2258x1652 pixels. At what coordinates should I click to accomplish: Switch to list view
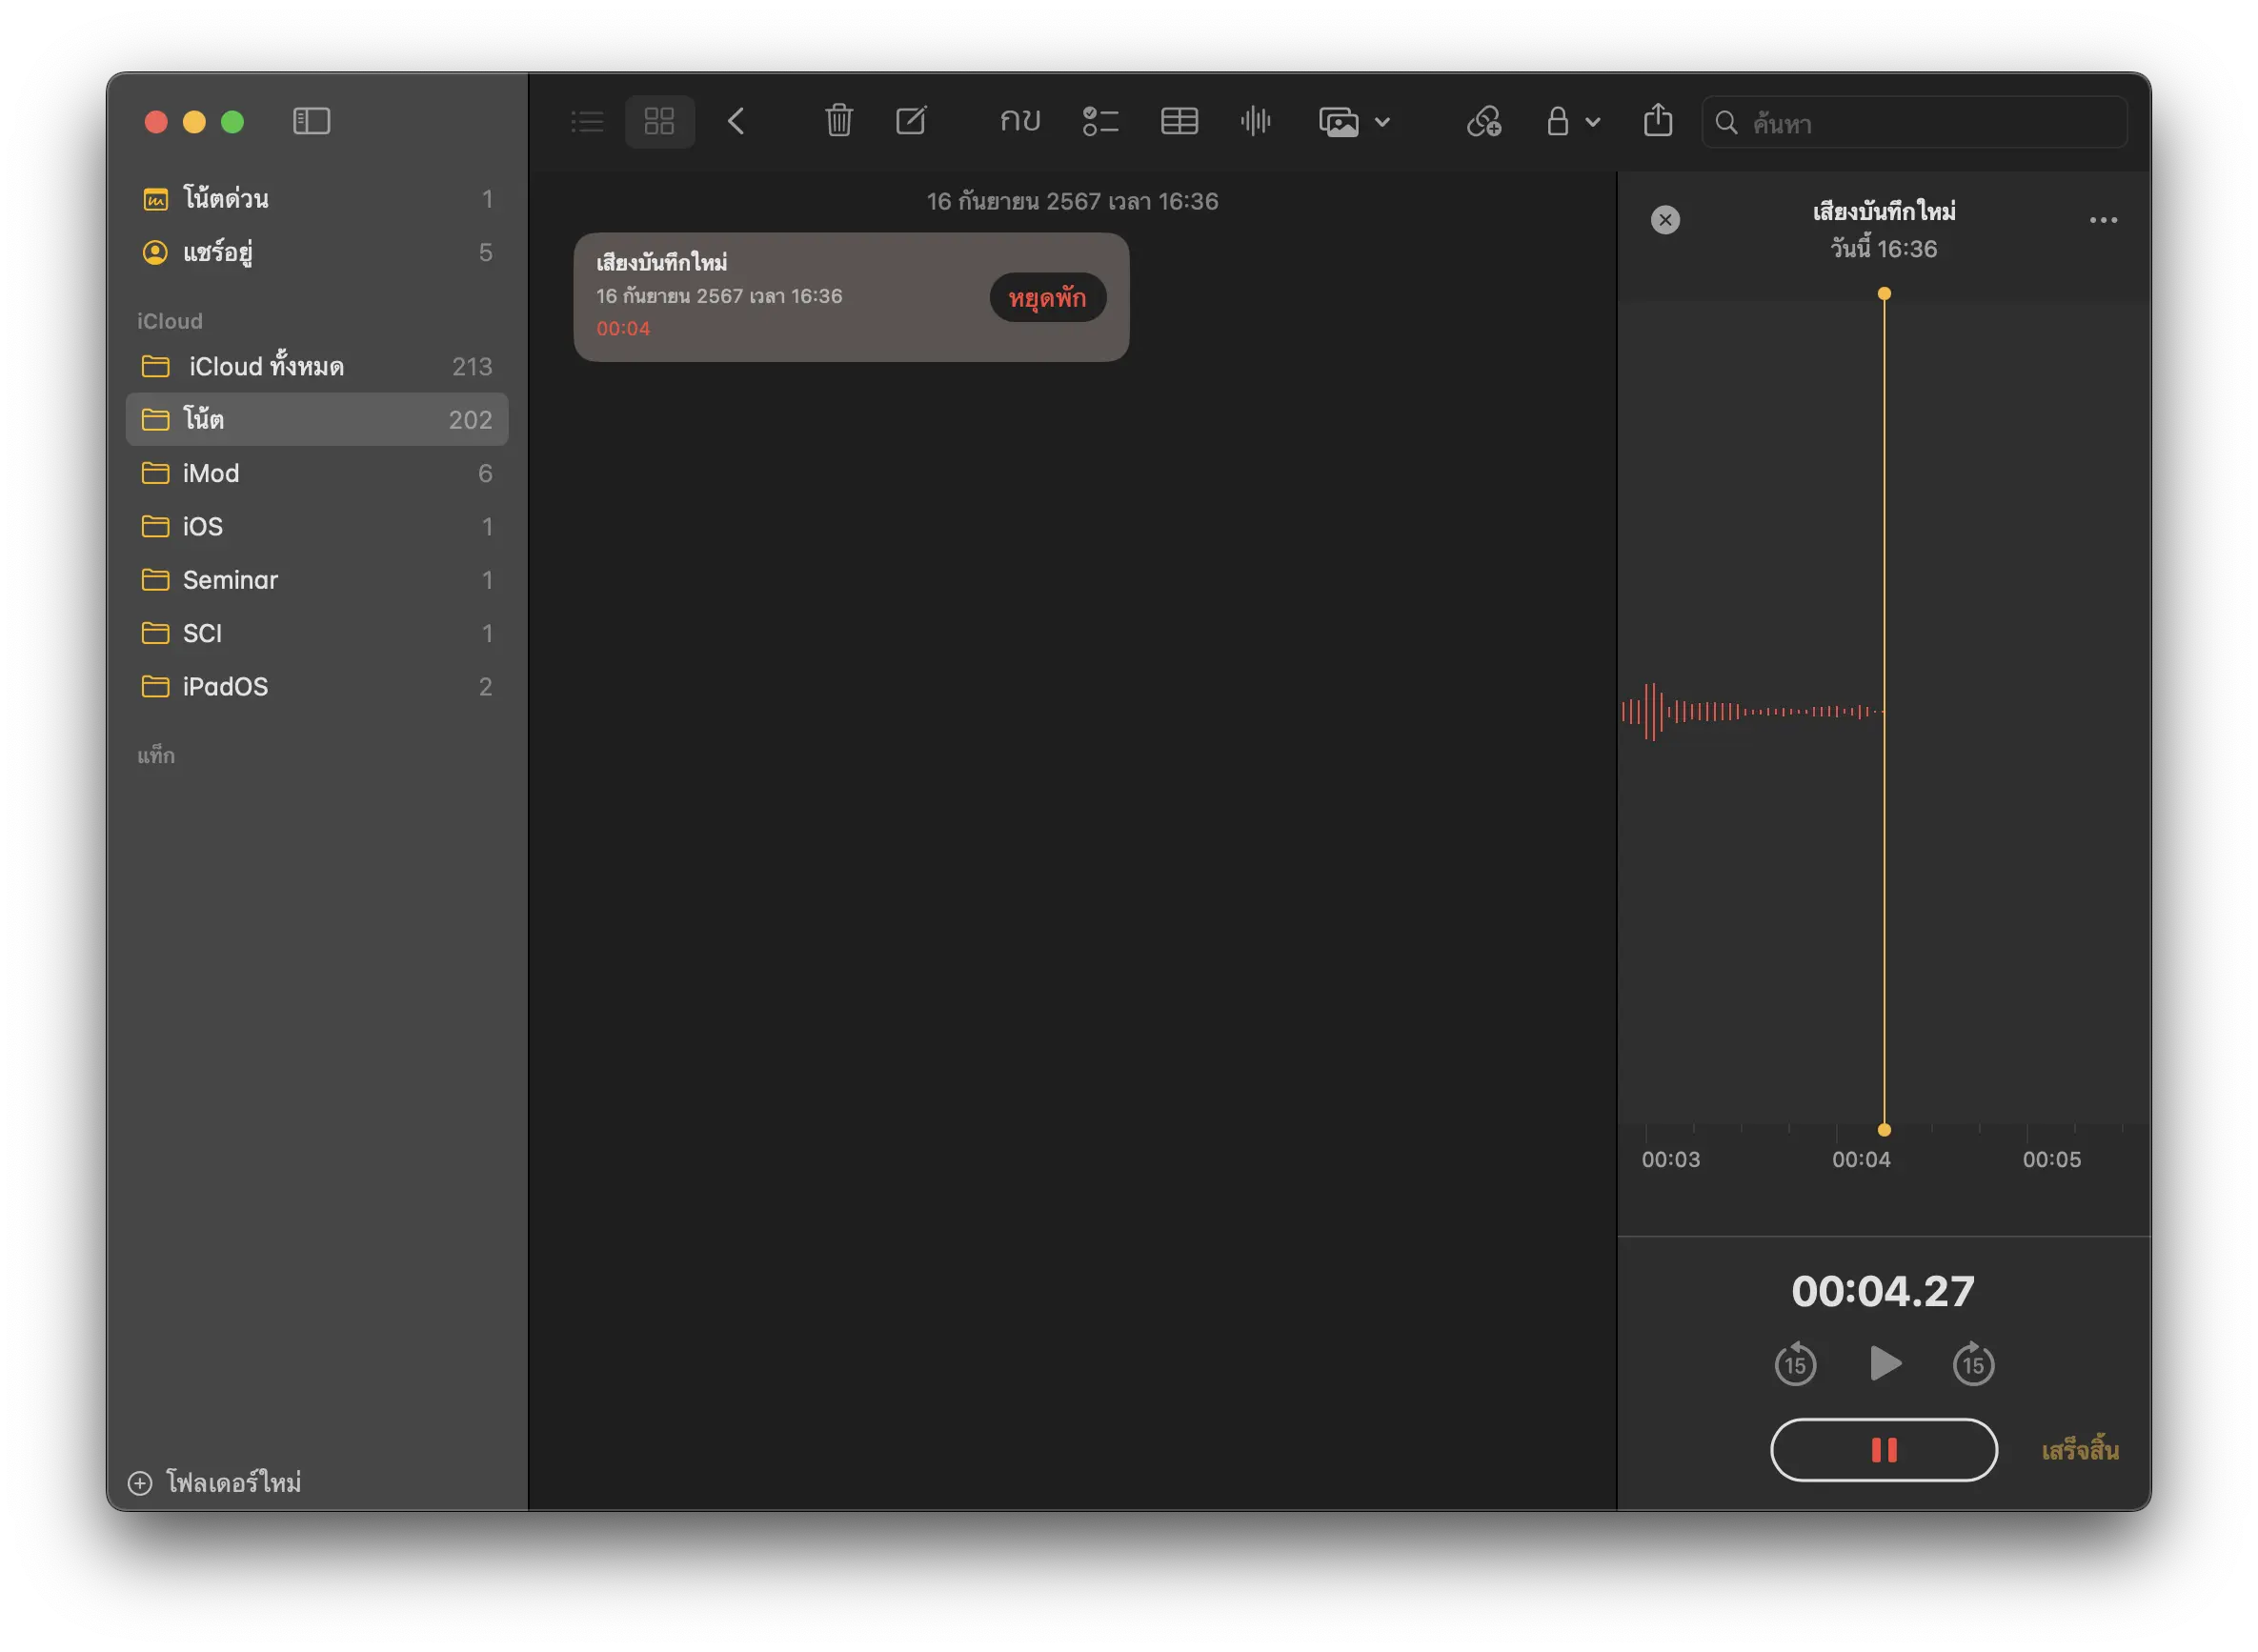(587, 121)
